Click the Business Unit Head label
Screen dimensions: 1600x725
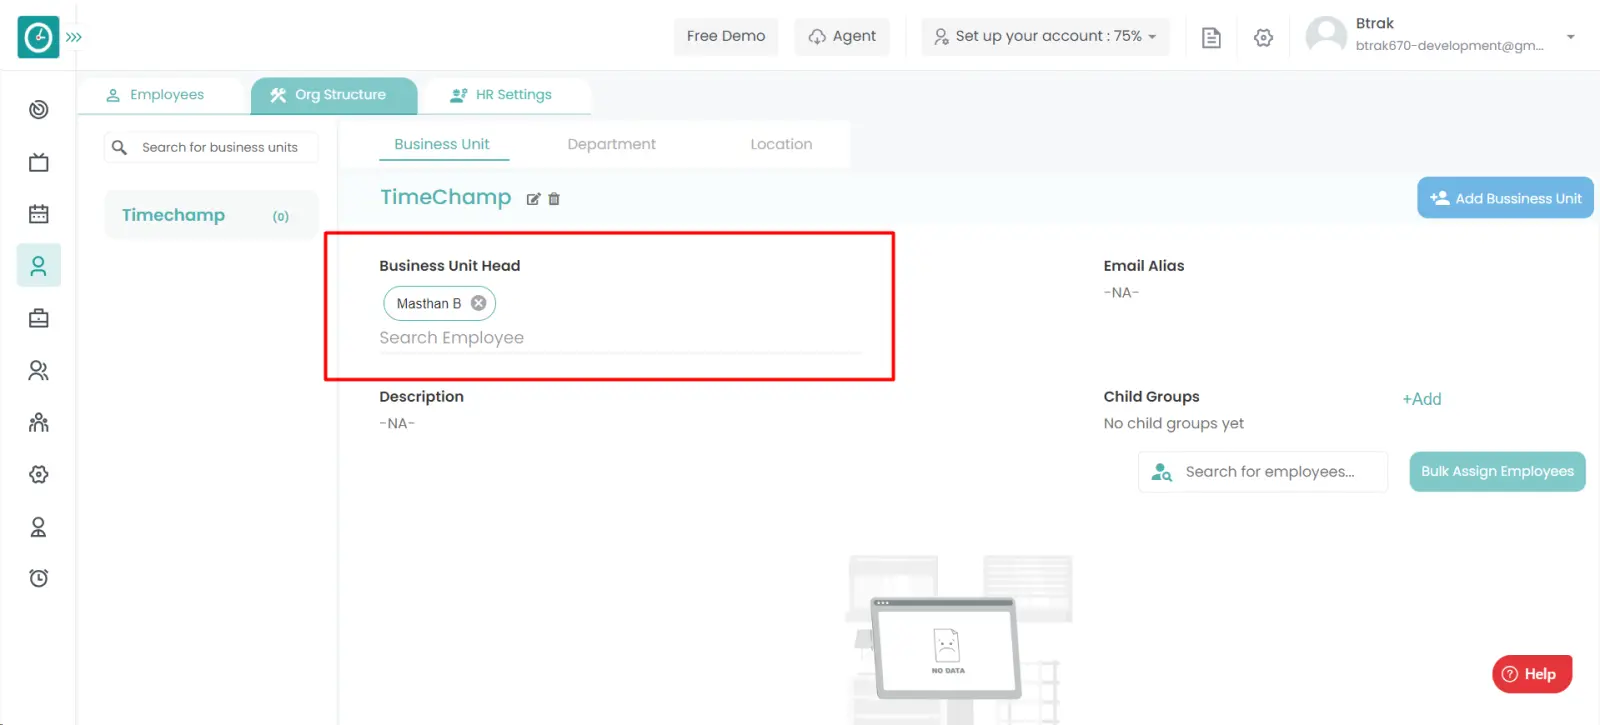click(x=449, y=266)
